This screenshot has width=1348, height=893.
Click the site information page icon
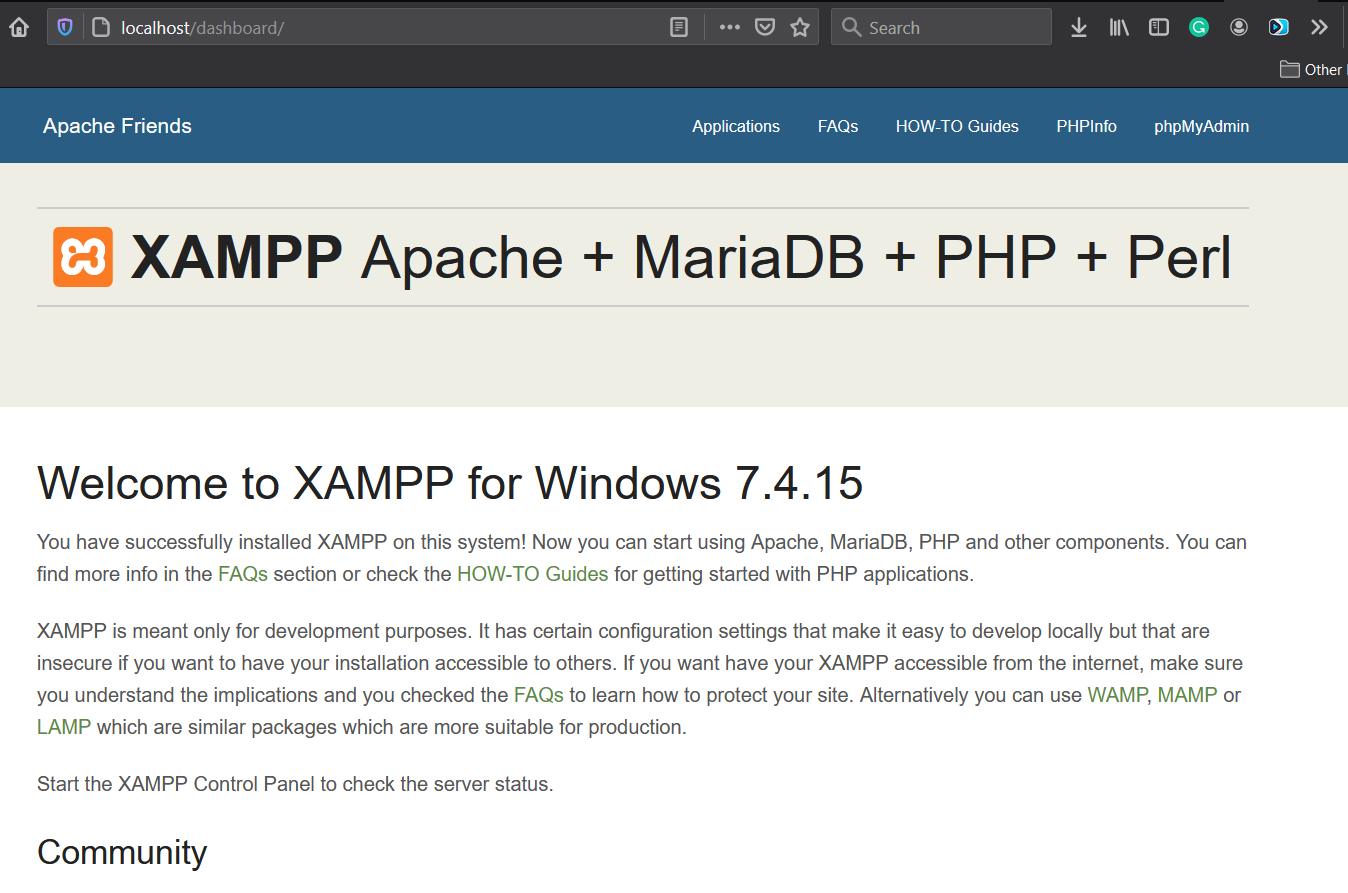[x=100, y=28]
